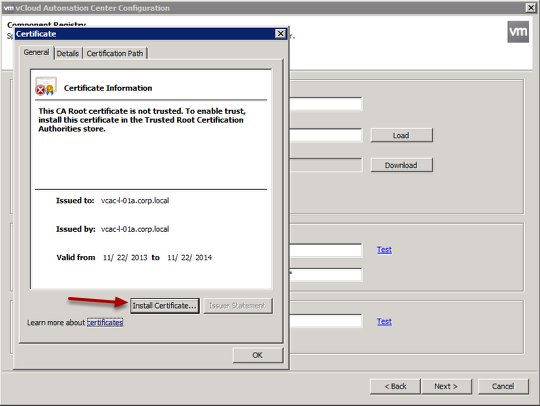
Task: Open the certificates help link
Action: pyautogui.click(x=105, y=323)
